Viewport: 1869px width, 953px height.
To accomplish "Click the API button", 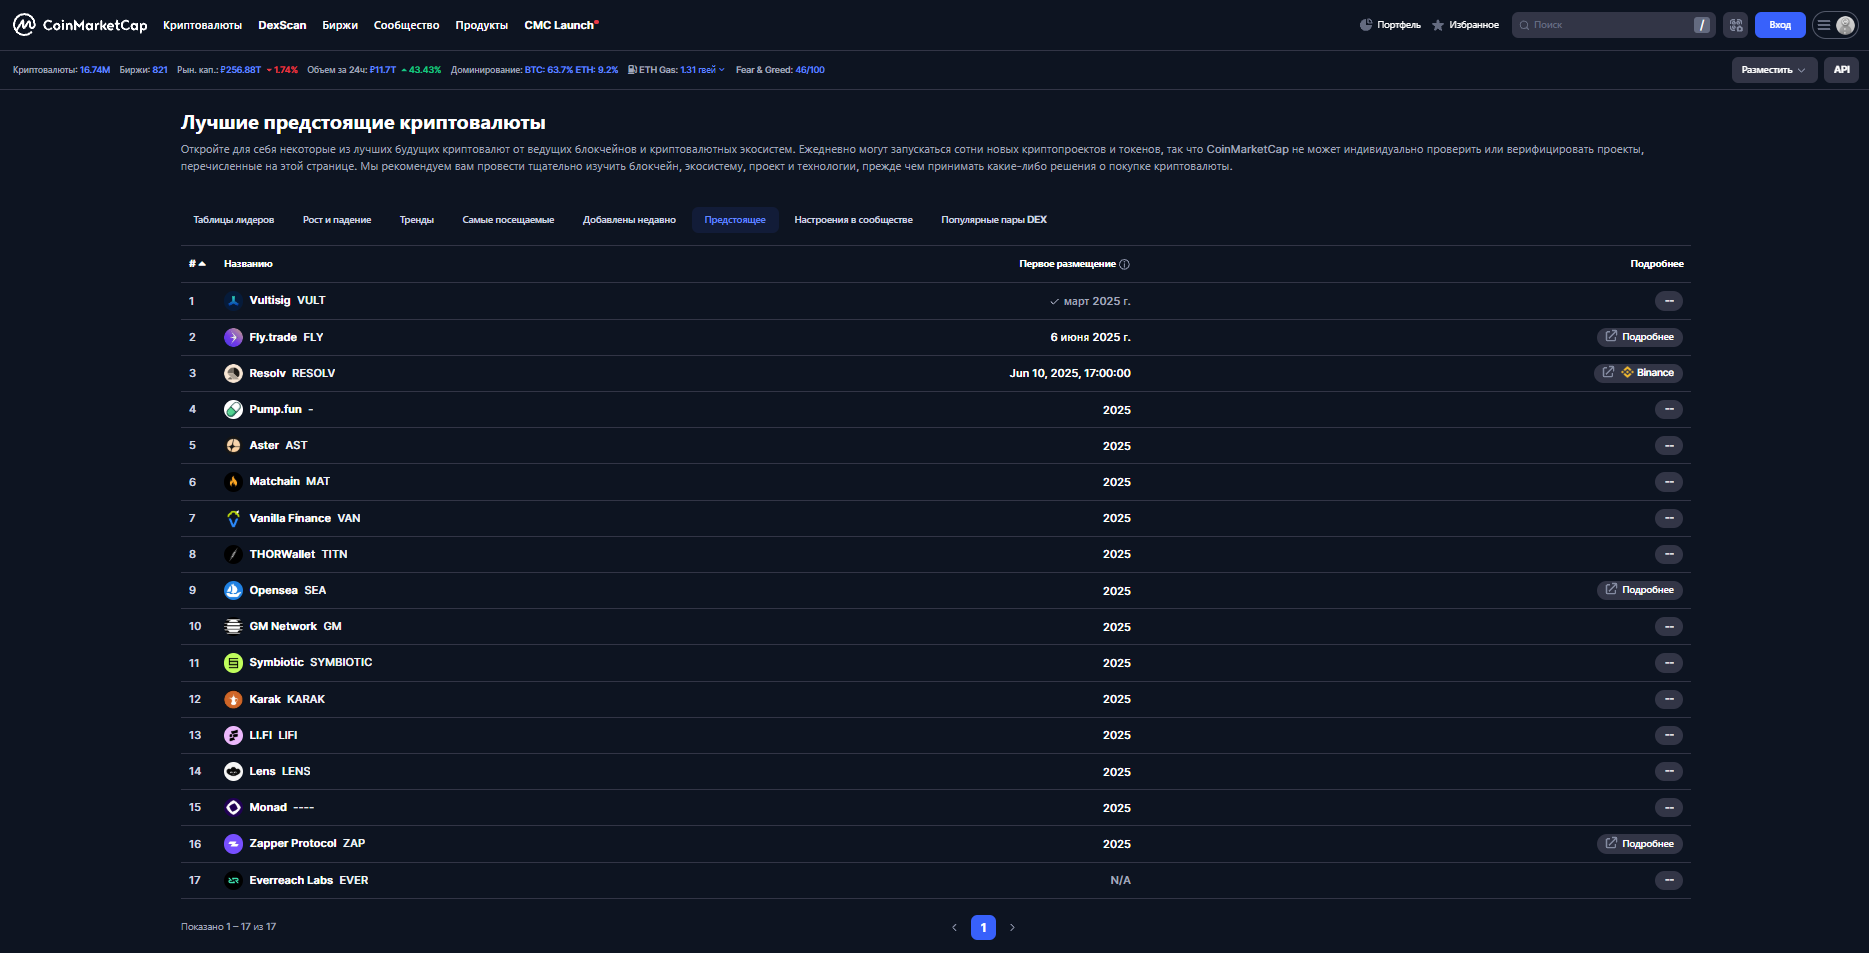I will 1841,70.
